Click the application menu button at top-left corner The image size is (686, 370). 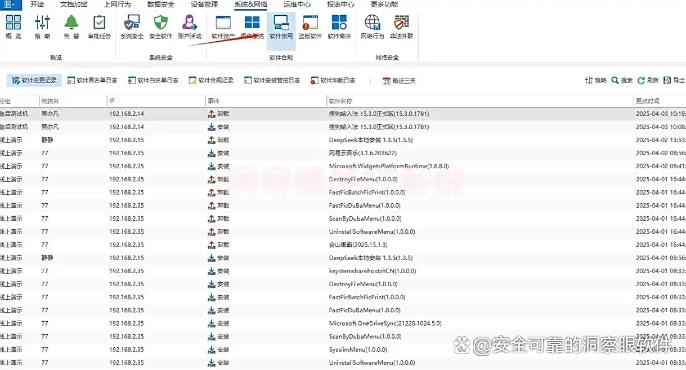coord(10,4)
